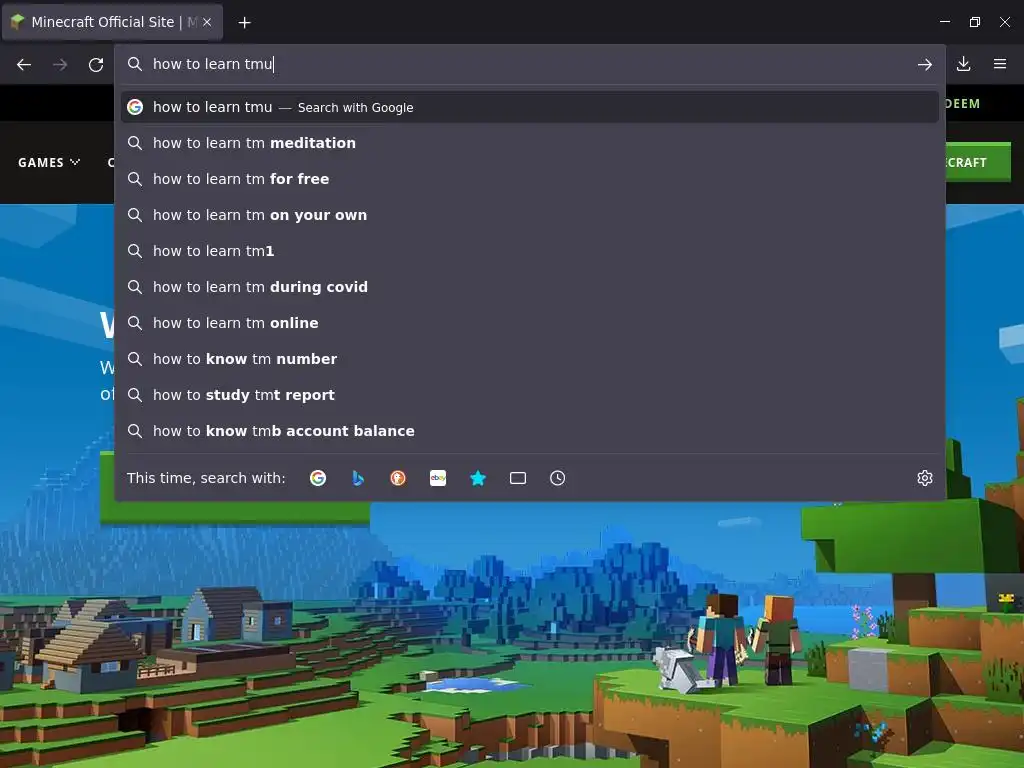Select suggestion 'how to learn tm online'
The width and height of the screenshot is (1024, 768).
pyautogui.click(x=530, y=323)
